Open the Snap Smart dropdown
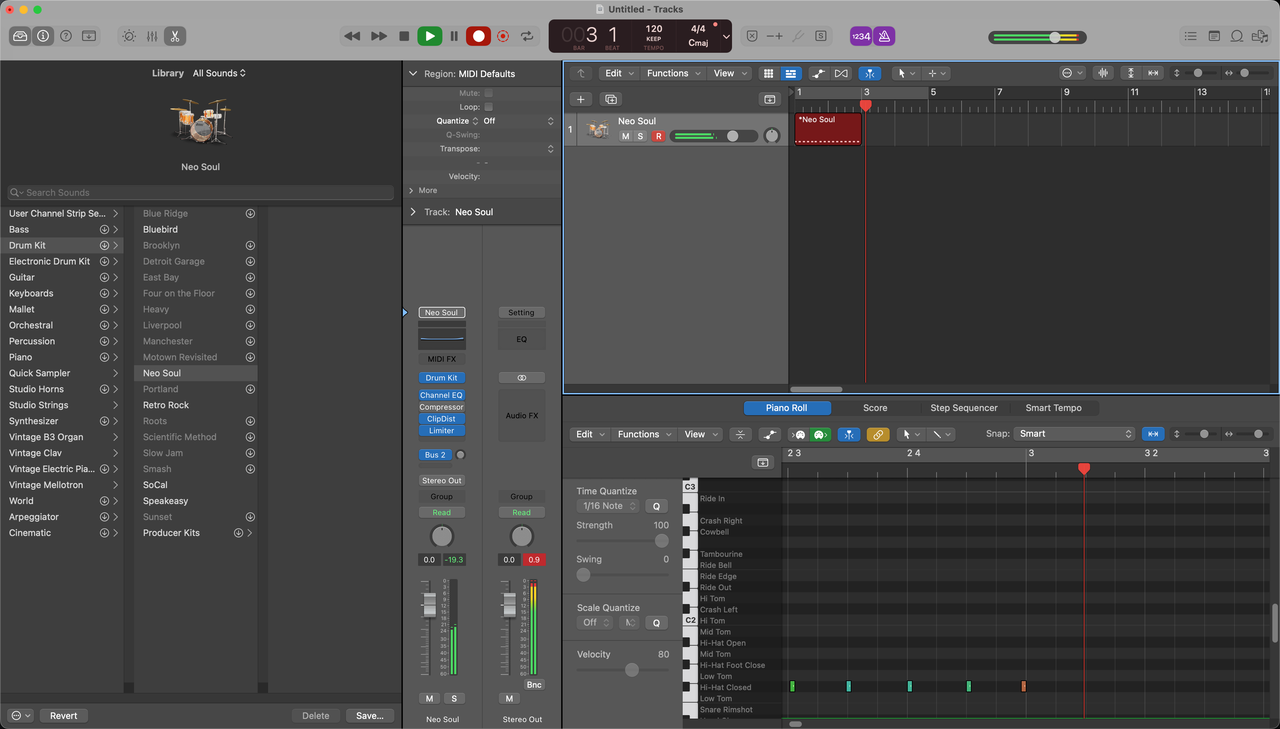The height and width of the screenshot is (729, 1280). tap(1074, 434)
